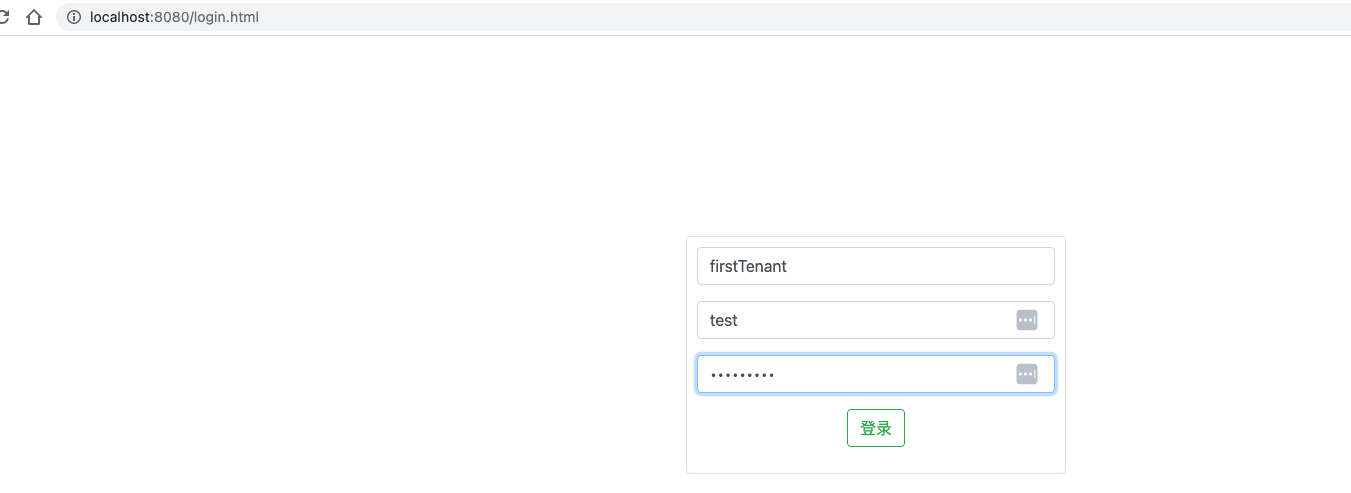Focus the username field containing test
Screen dimensions: 1351x493
[860, 320]
